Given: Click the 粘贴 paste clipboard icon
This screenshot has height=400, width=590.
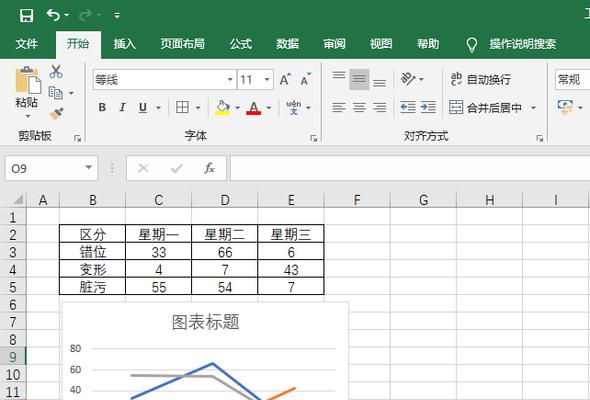Looking at the screenshot, I should 27,80.
